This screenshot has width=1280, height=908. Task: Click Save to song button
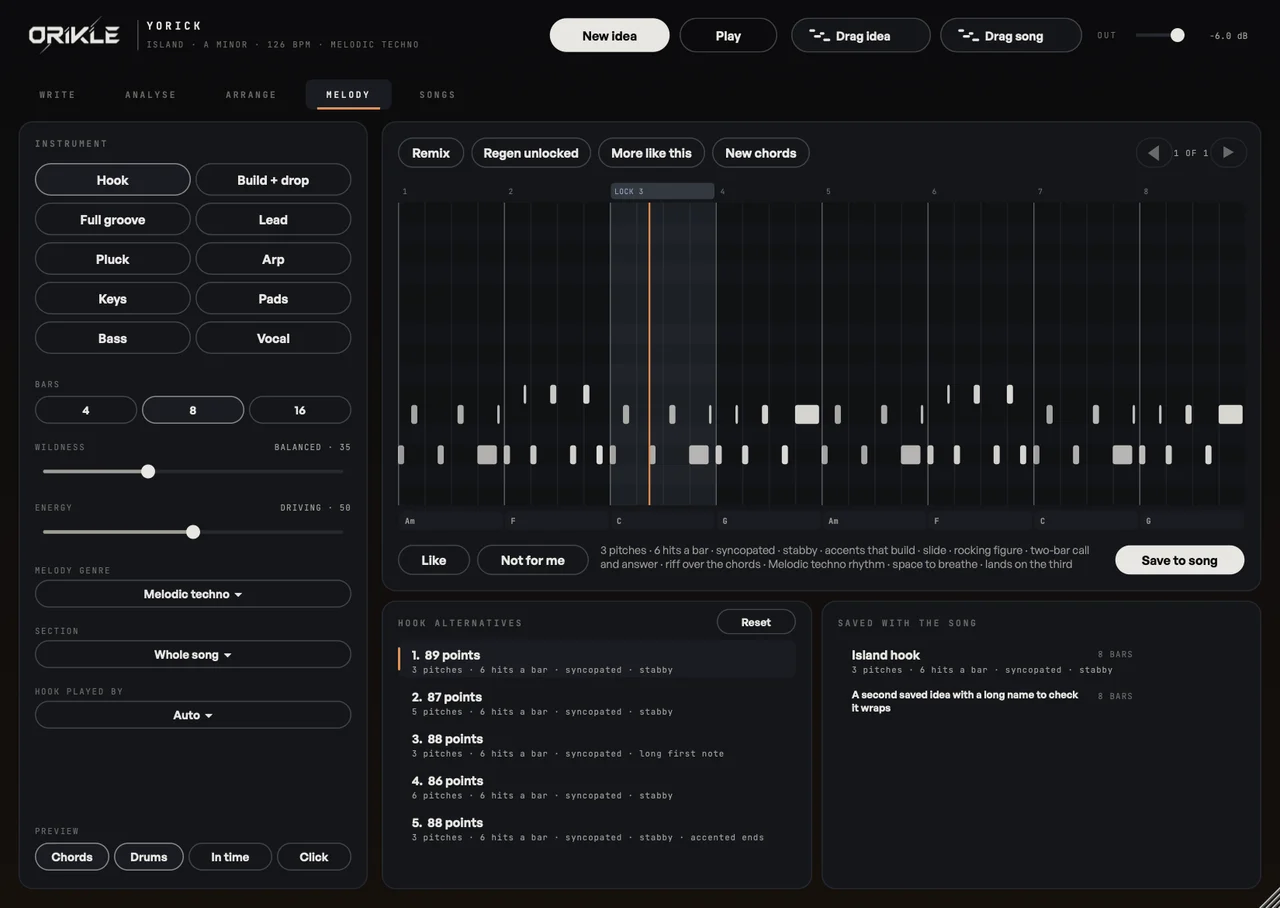1180,560
